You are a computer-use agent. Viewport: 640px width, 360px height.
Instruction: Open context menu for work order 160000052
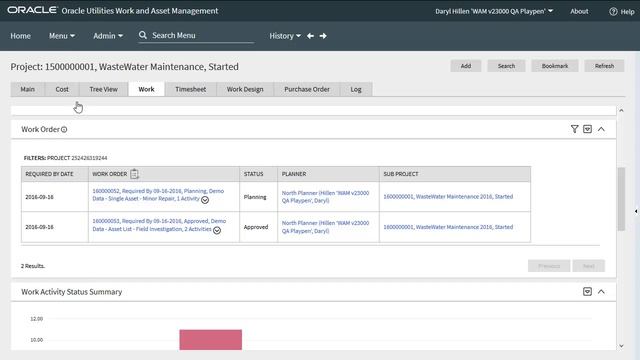point(205,200)
